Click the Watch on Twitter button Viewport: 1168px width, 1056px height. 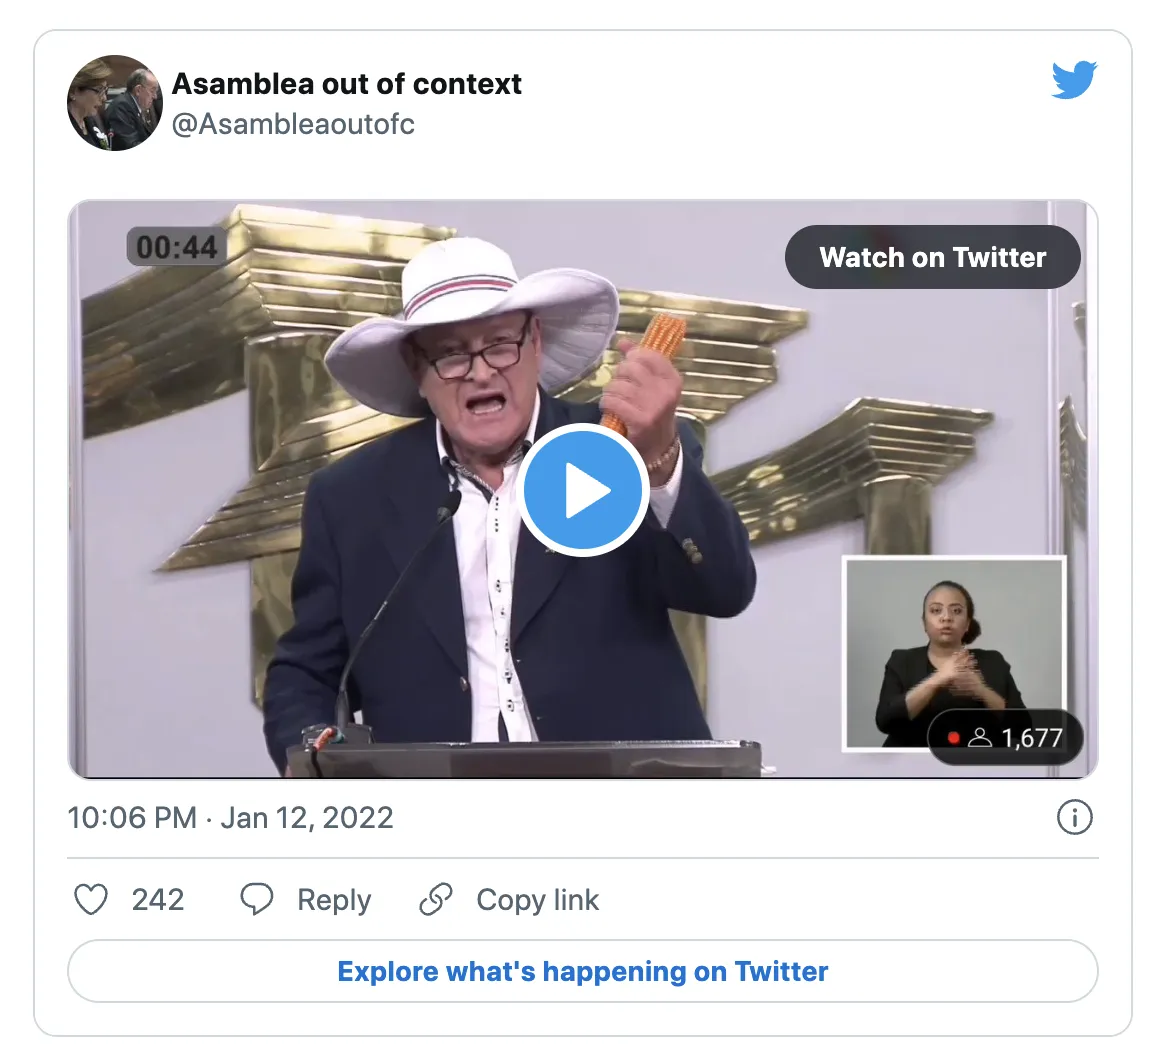pyautogui.click(x=932, y=257)
